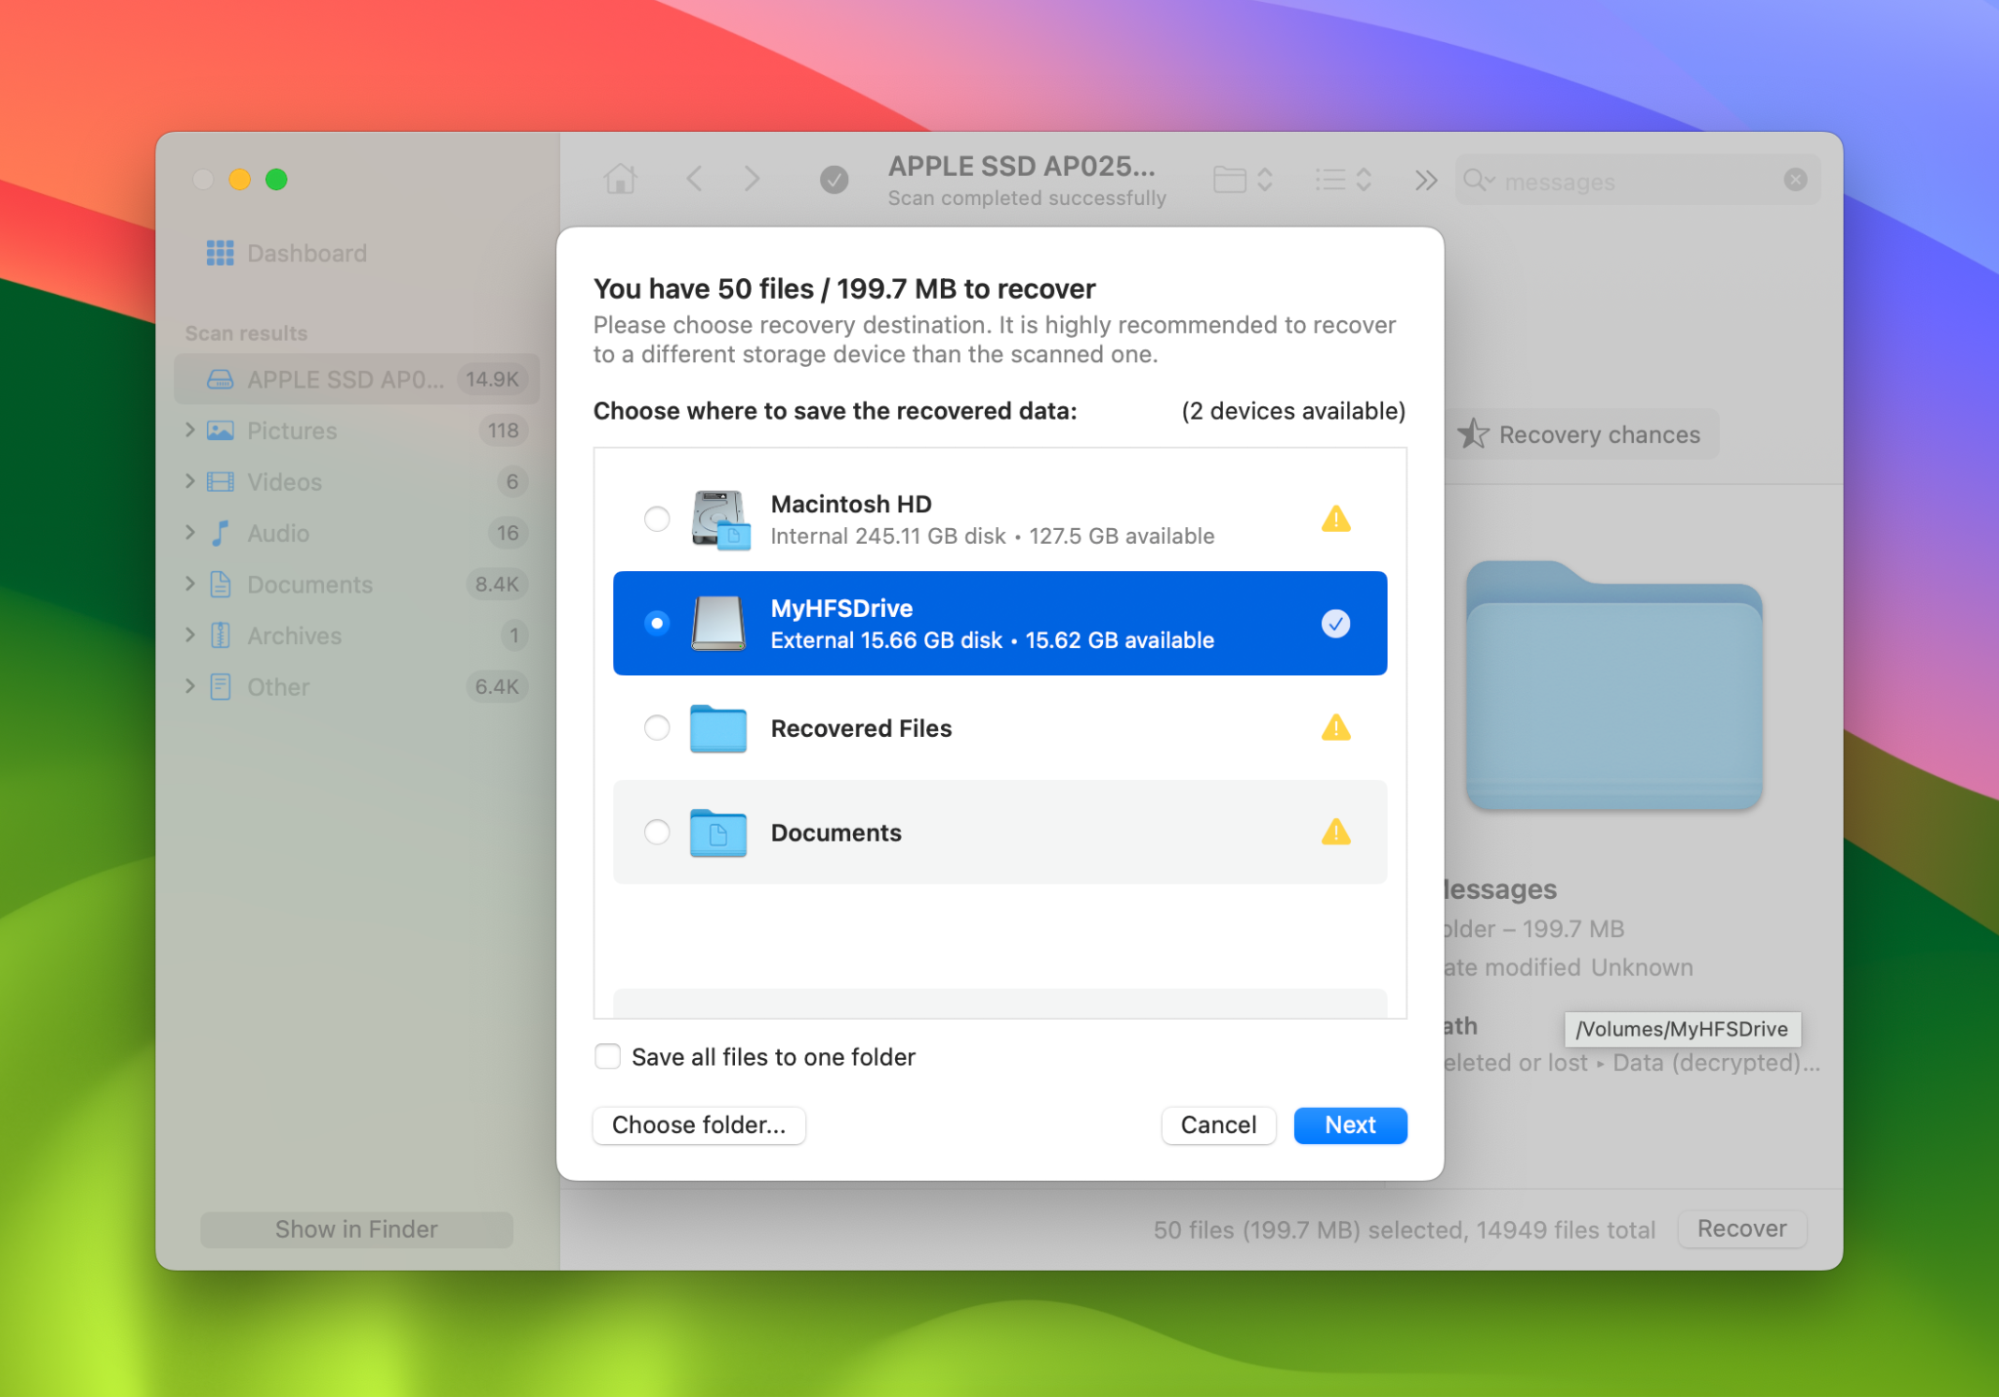This screenshot has height=1397, width=1999.
Task: Click Next to continue recovery
Action: coord(1350,1125)
